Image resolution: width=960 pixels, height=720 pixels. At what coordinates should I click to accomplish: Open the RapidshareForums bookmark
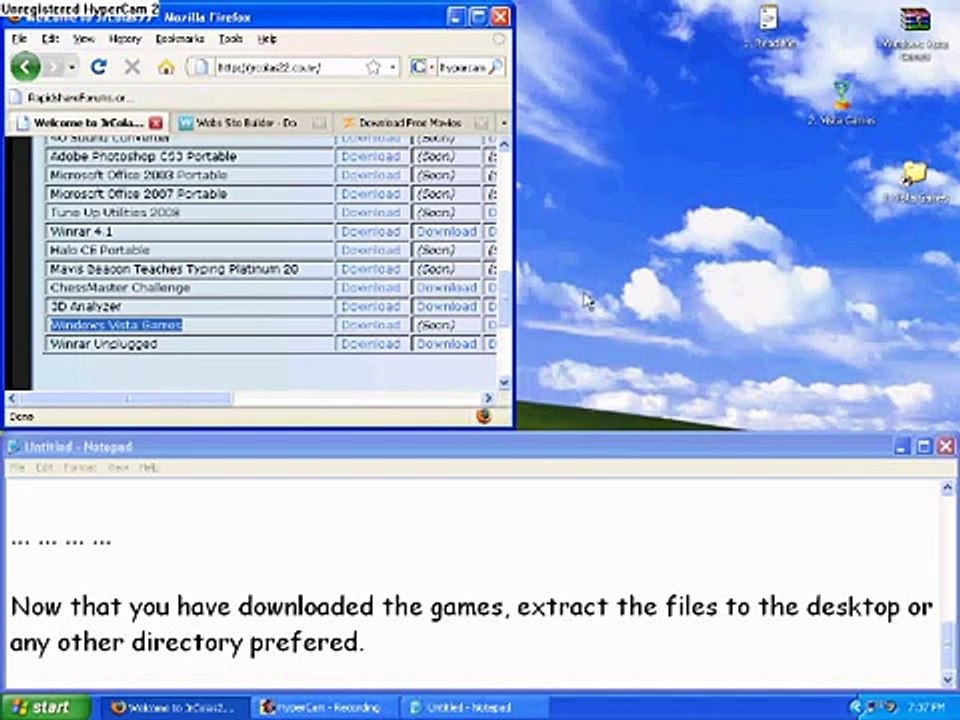click(72, 97)
